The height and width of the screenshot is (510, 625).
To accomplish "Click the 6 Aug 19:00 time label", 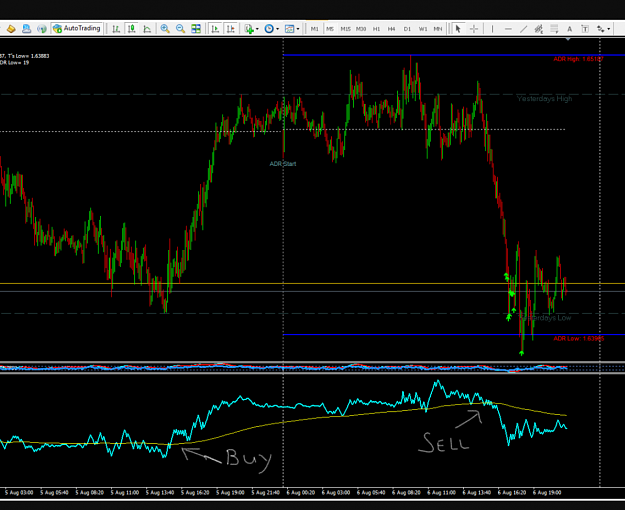I will 547,492.
